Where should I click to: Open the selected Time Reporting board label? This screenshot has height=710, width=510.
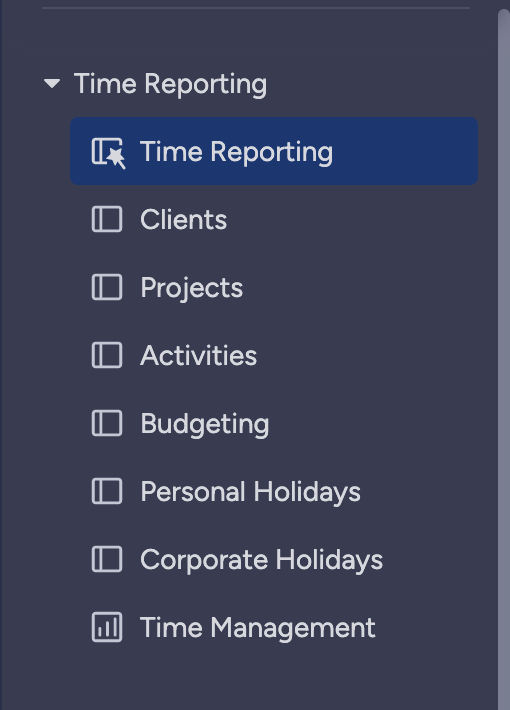pyautogui.click(x=236, y=152)
